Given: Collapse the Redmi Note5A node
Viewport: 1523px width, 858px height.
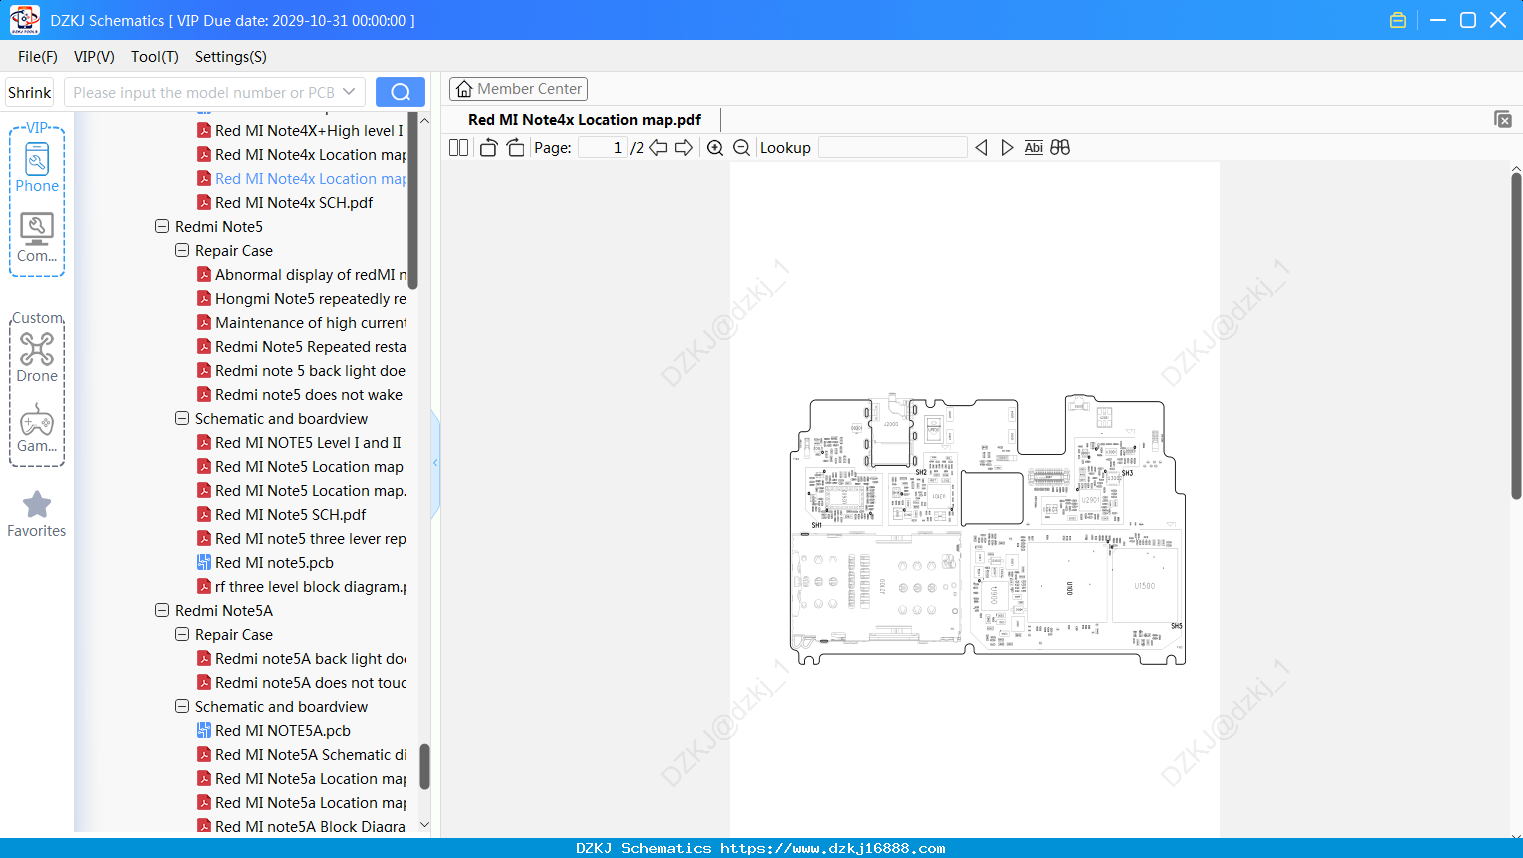Looking at the screenshot, I should [x=162, y=611].
